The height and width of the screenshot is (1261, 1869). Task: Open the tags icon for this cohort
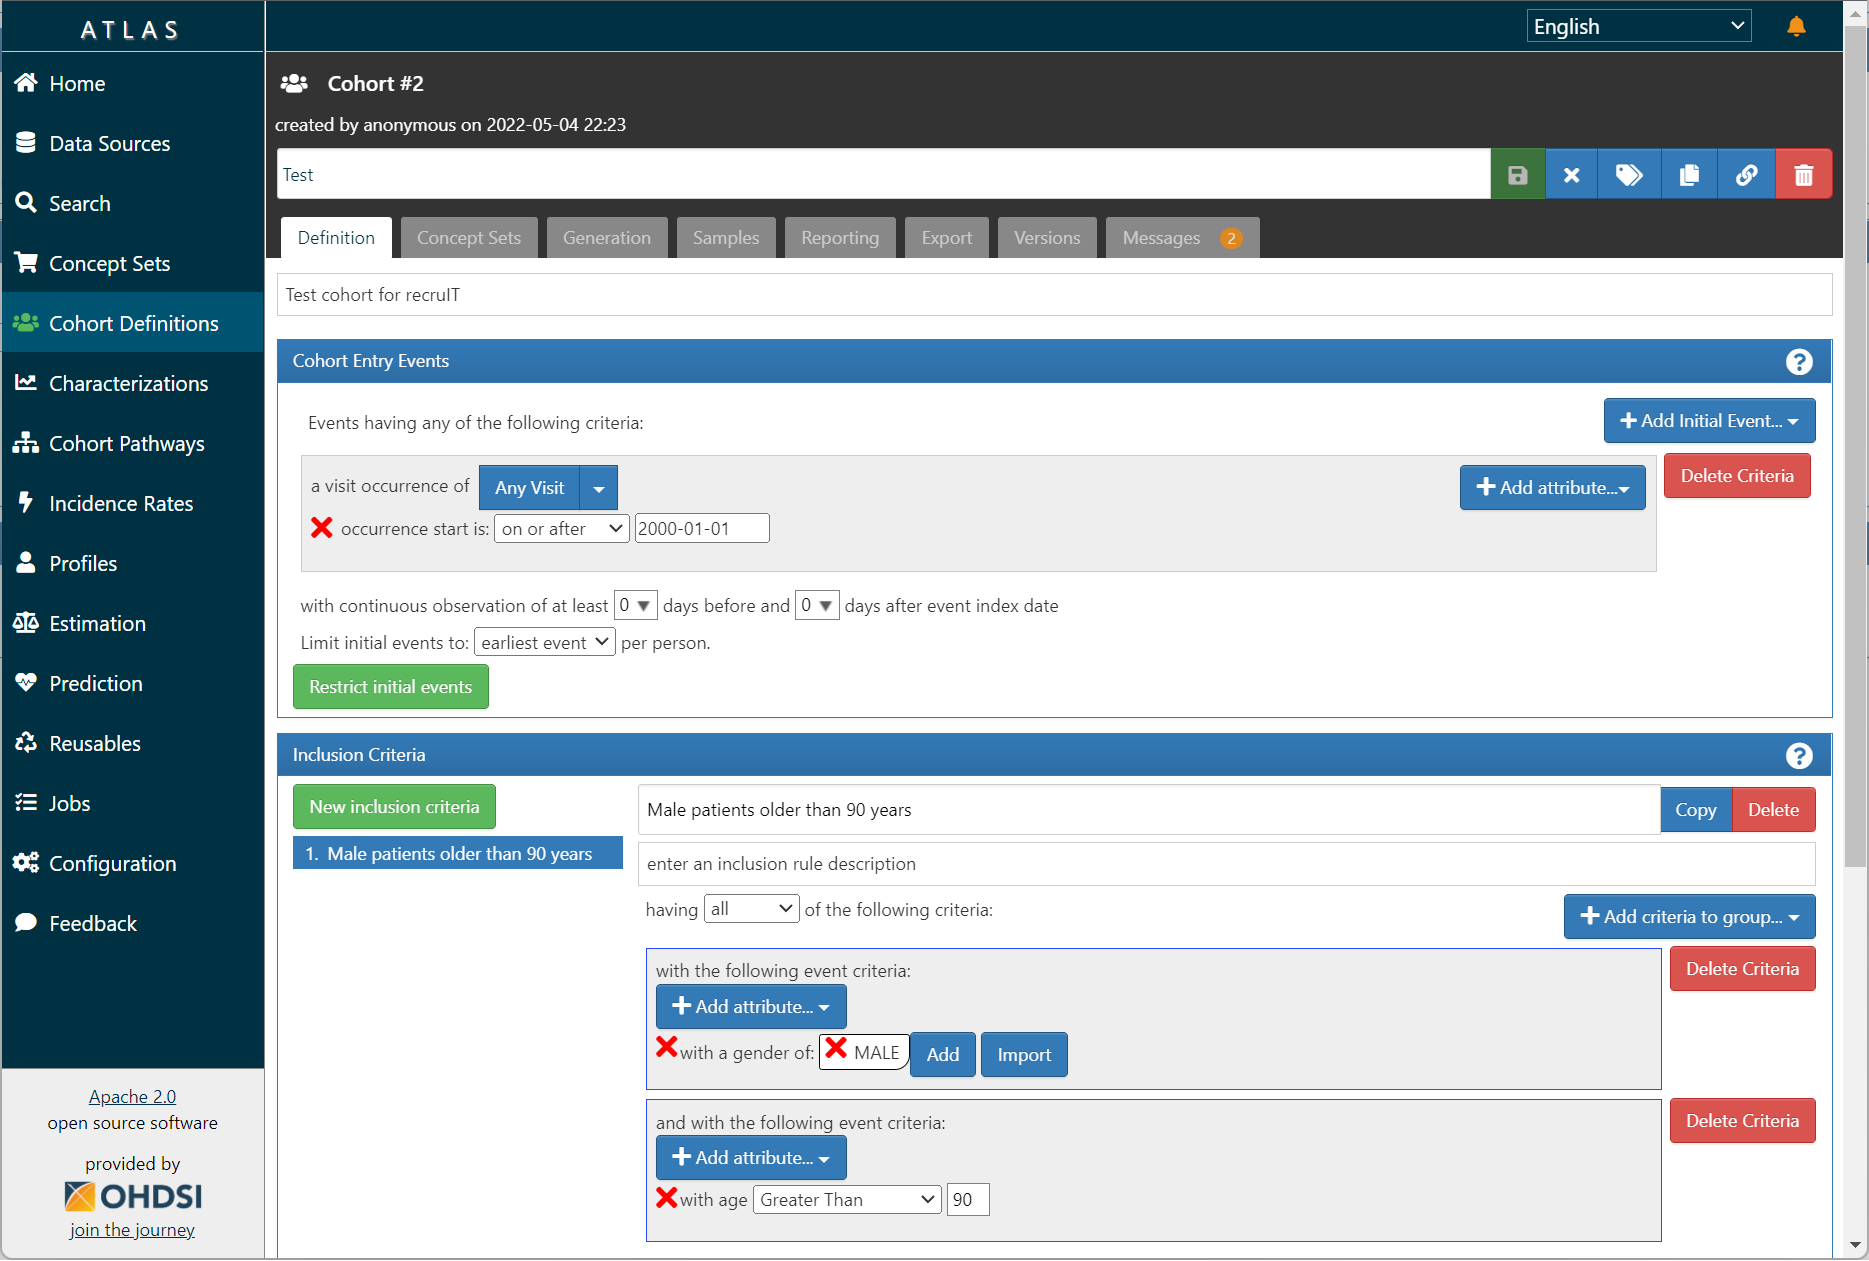1629,175
